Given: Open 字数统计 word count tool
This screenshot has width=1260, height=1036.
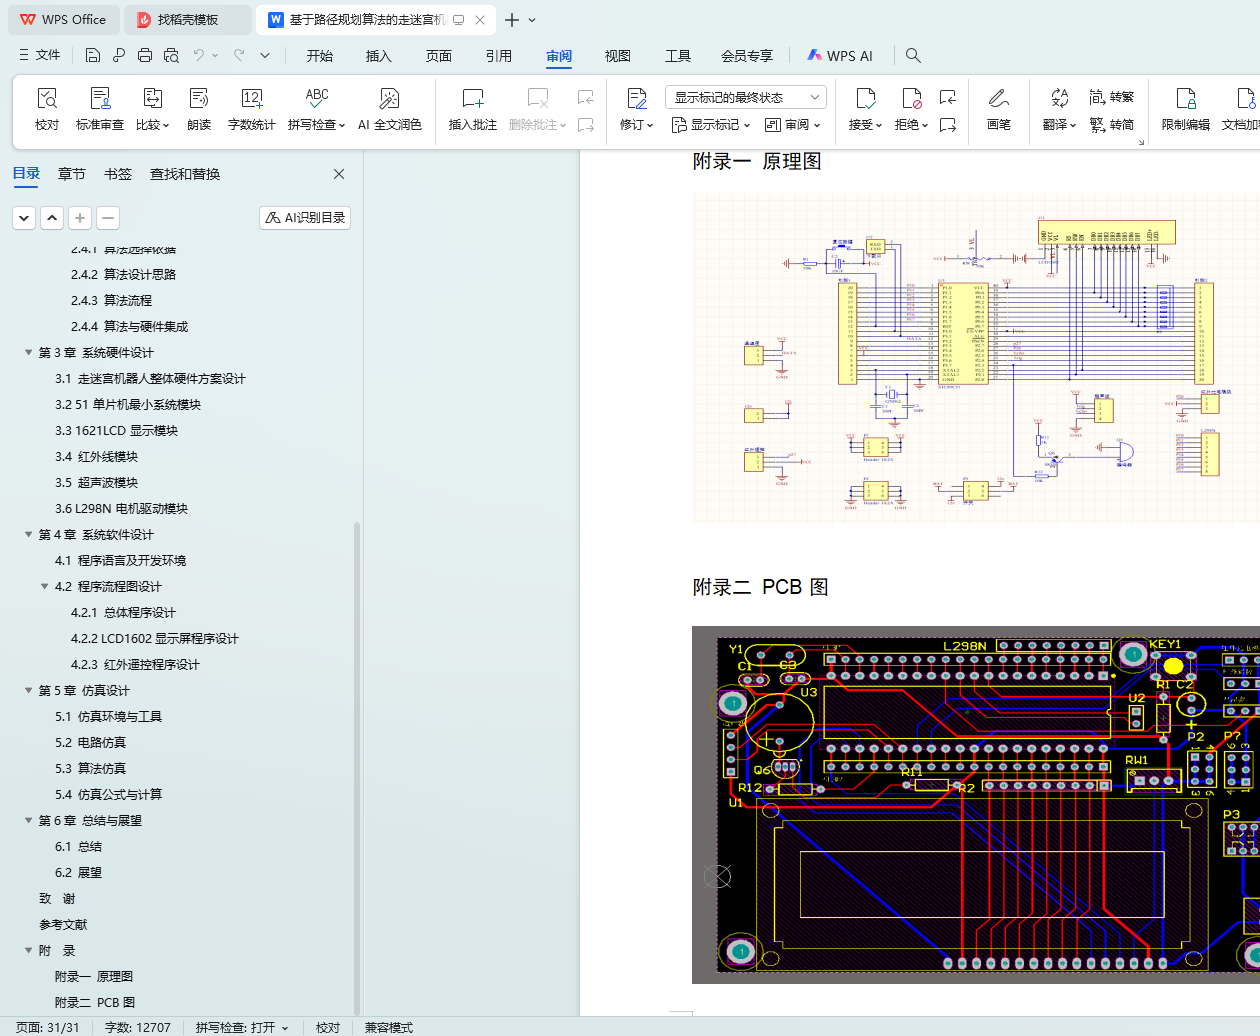Looking at the screenshot, I should click(x=251, y=108).
